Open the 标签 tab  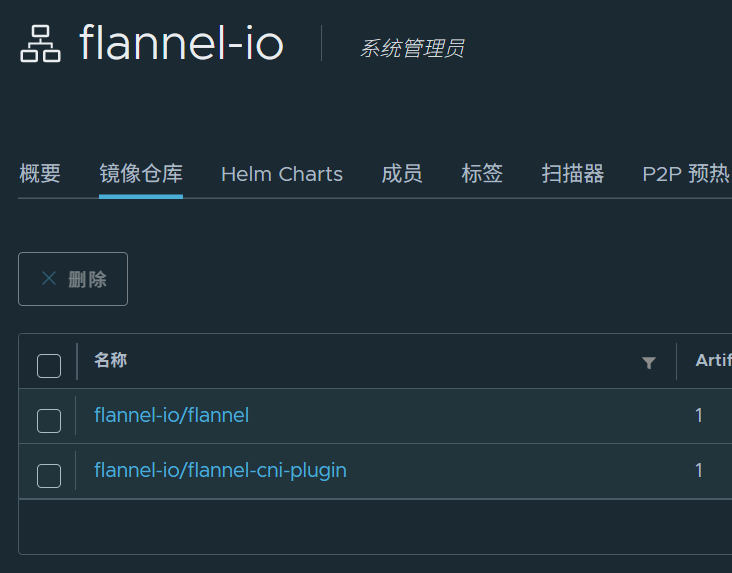pos(482,174)
